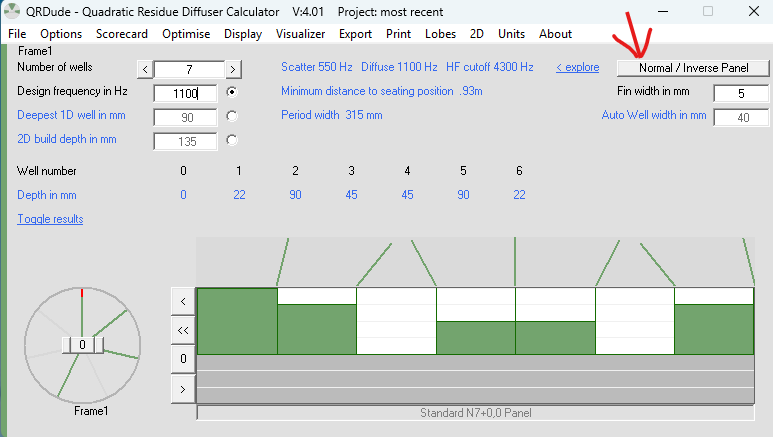
Task: Open the Optimise menu
Action: pos(185,34)
